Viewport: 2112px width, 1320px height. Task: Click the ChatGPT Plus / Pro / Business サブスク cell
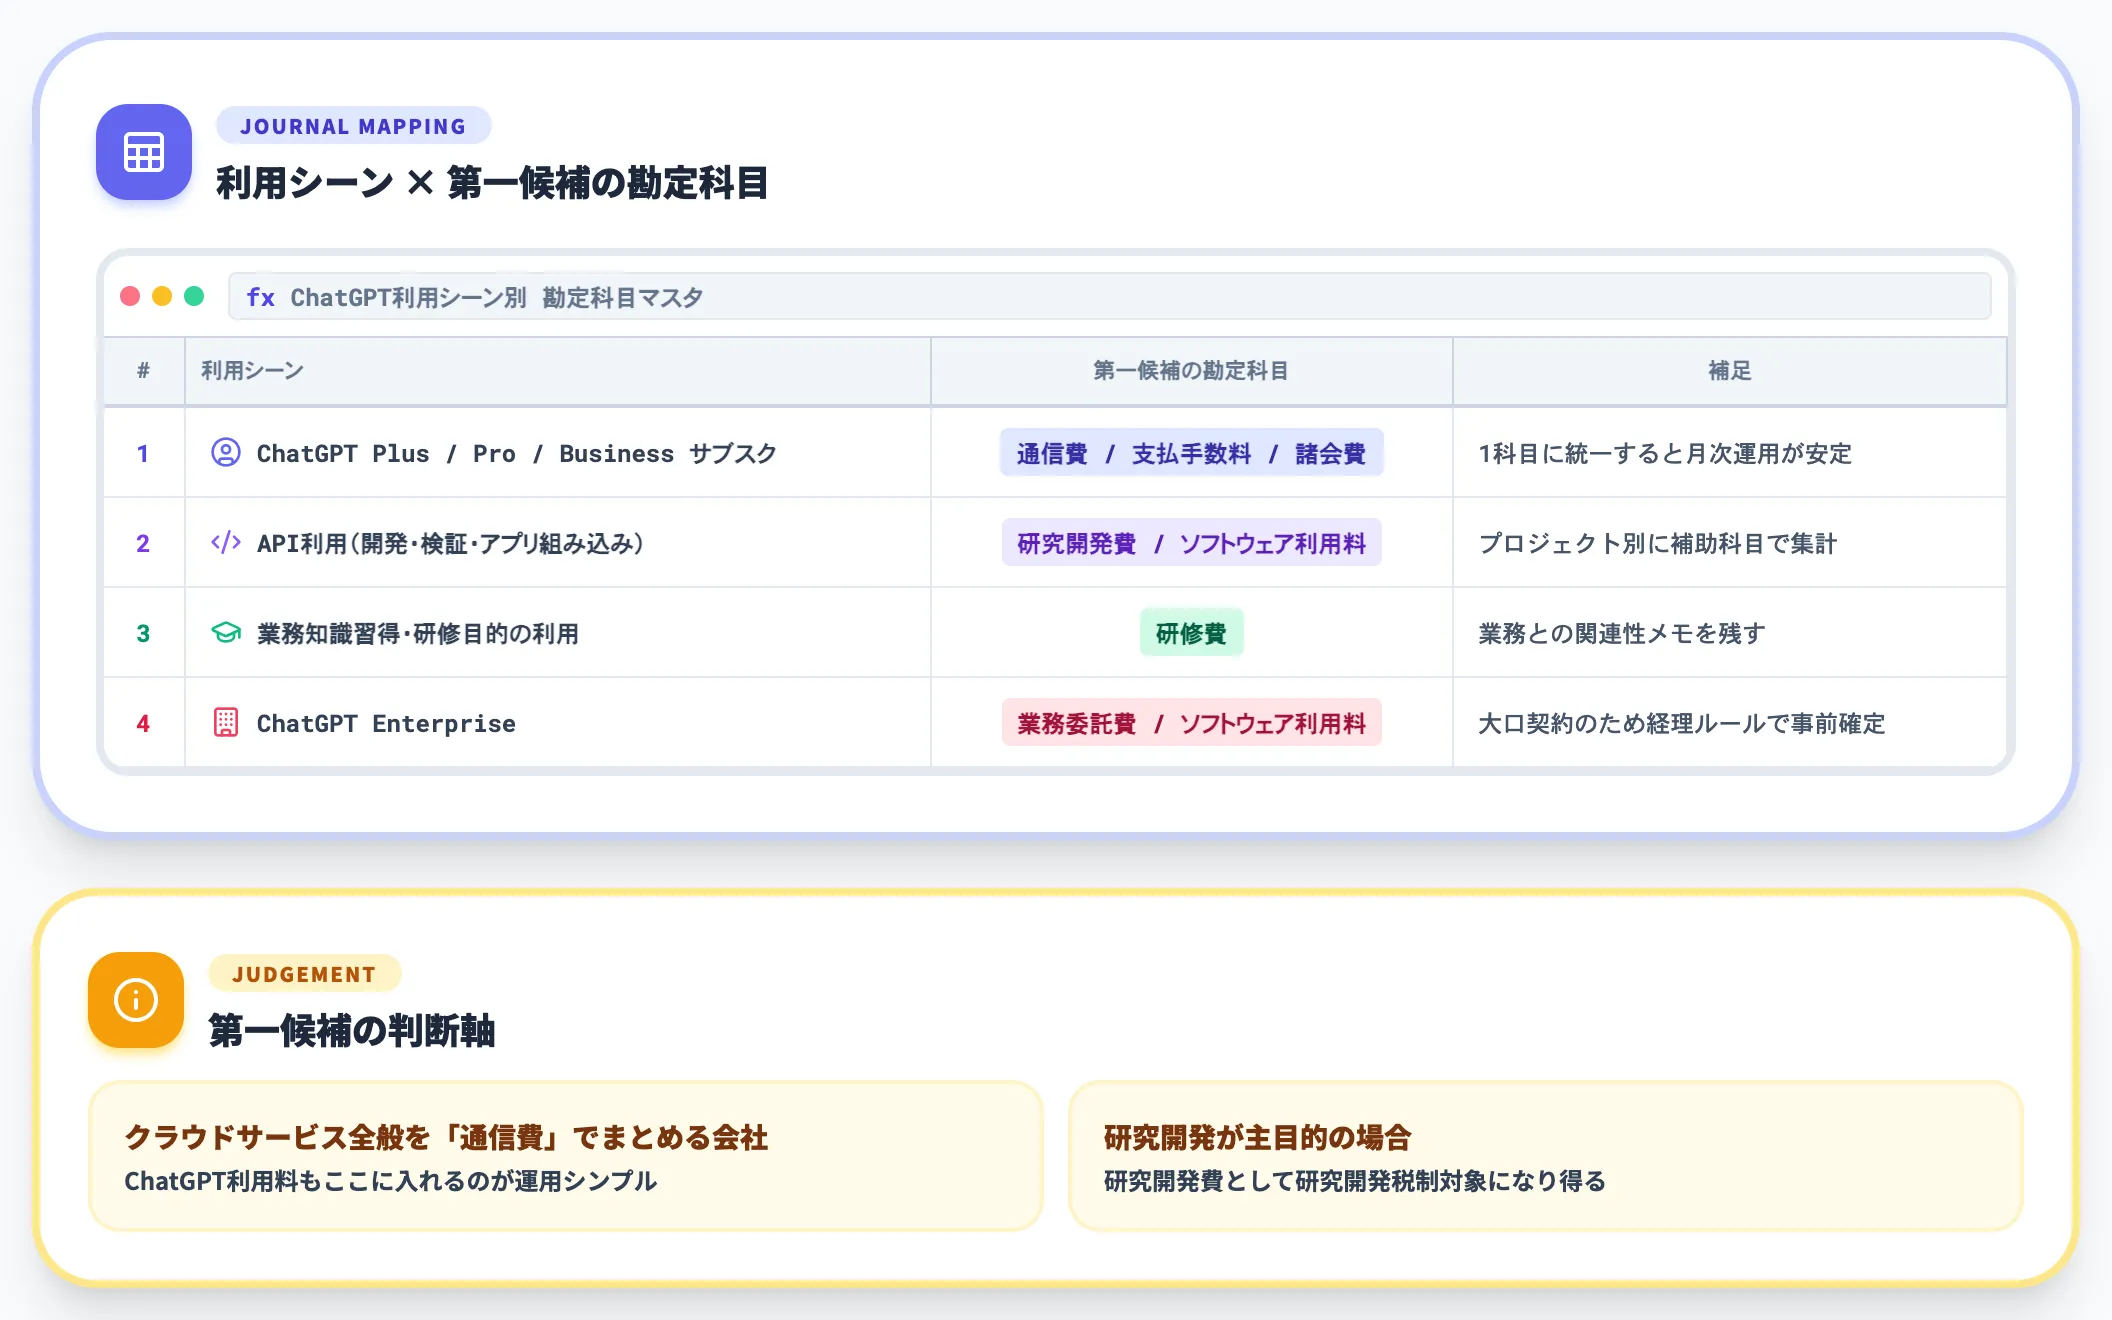click(x=558, y=453)
